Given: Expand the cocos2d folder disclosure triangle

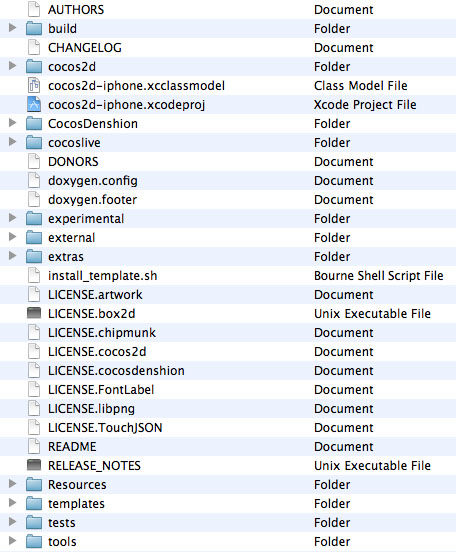Looking at the screenshot, I should pyautogui.click(x=12, y=65).
